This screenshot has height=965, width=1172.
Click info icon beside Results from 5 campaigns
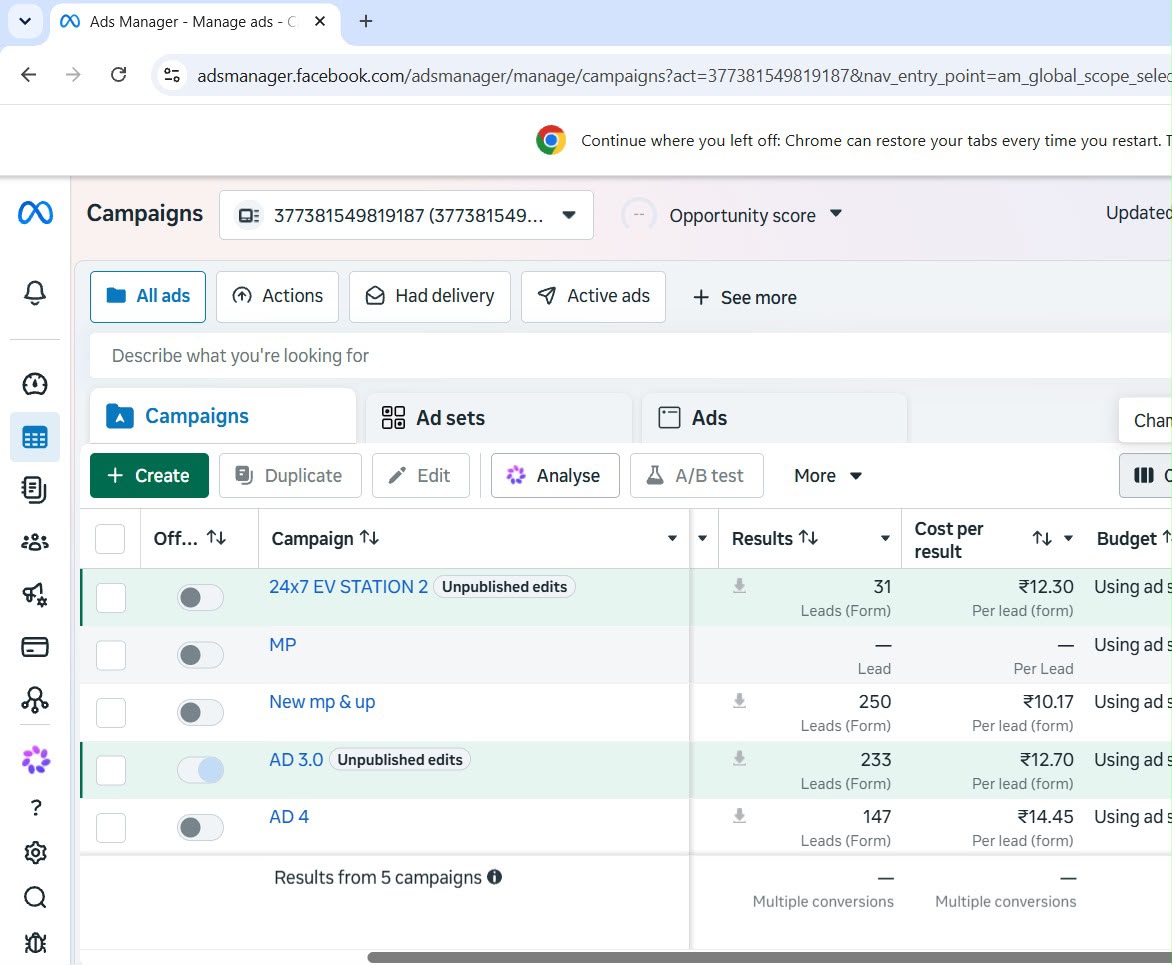(x=494, y=877)
